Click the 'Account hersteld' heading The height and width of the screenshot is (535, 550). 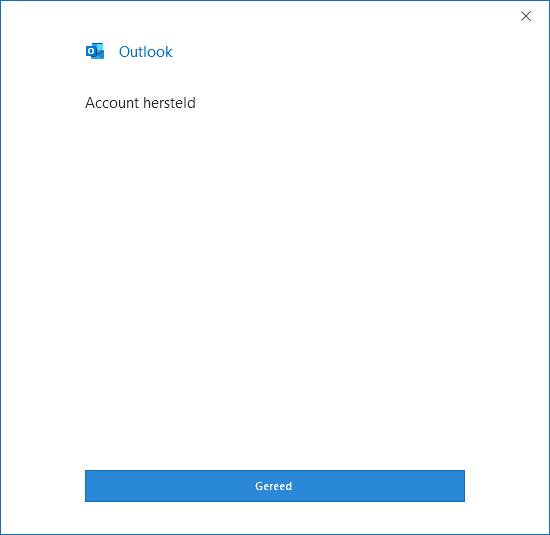tap(140, 103)
